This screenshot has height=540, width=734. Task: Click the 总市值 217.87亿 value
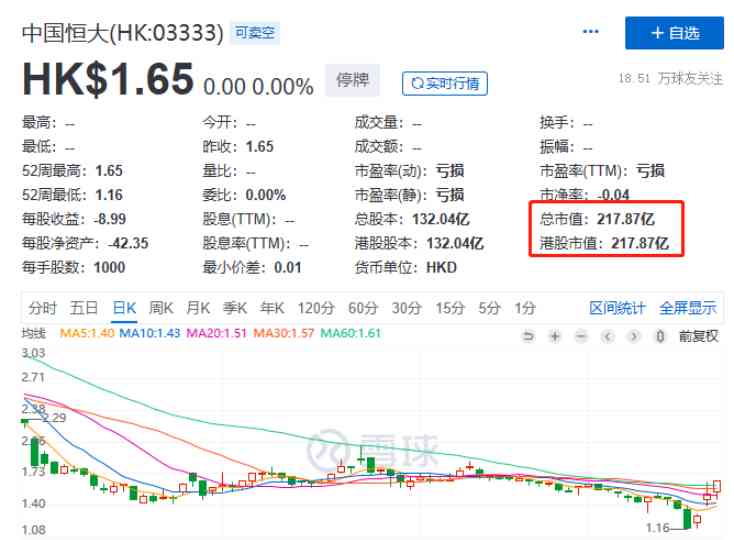click(x=625, y=219)
